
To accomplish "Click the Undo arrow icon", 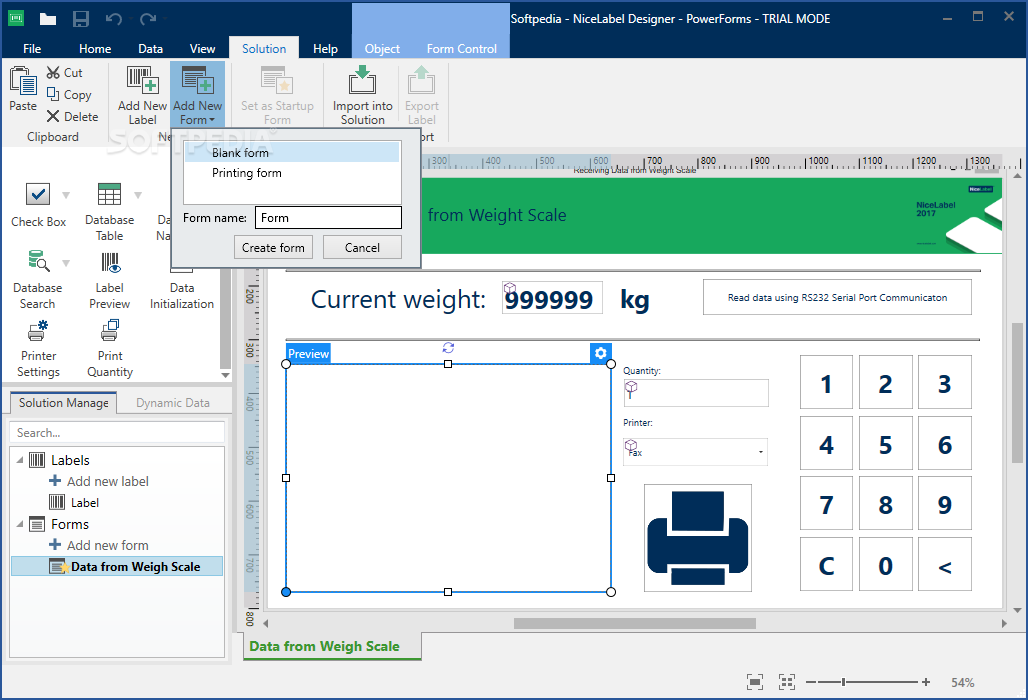I will pos(114,18).
